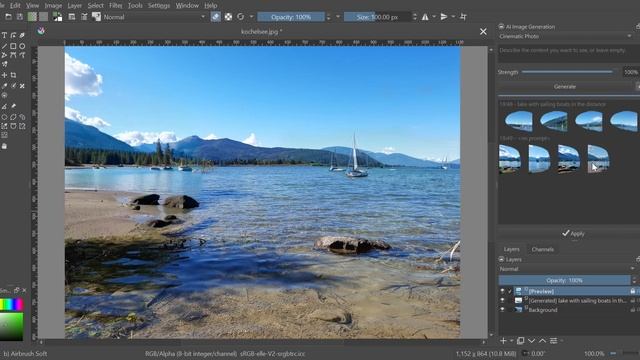The width and height of the screenshot is (640, 360).
Task: Pick a hue from the rainbow strip
Action: point(11,304)
